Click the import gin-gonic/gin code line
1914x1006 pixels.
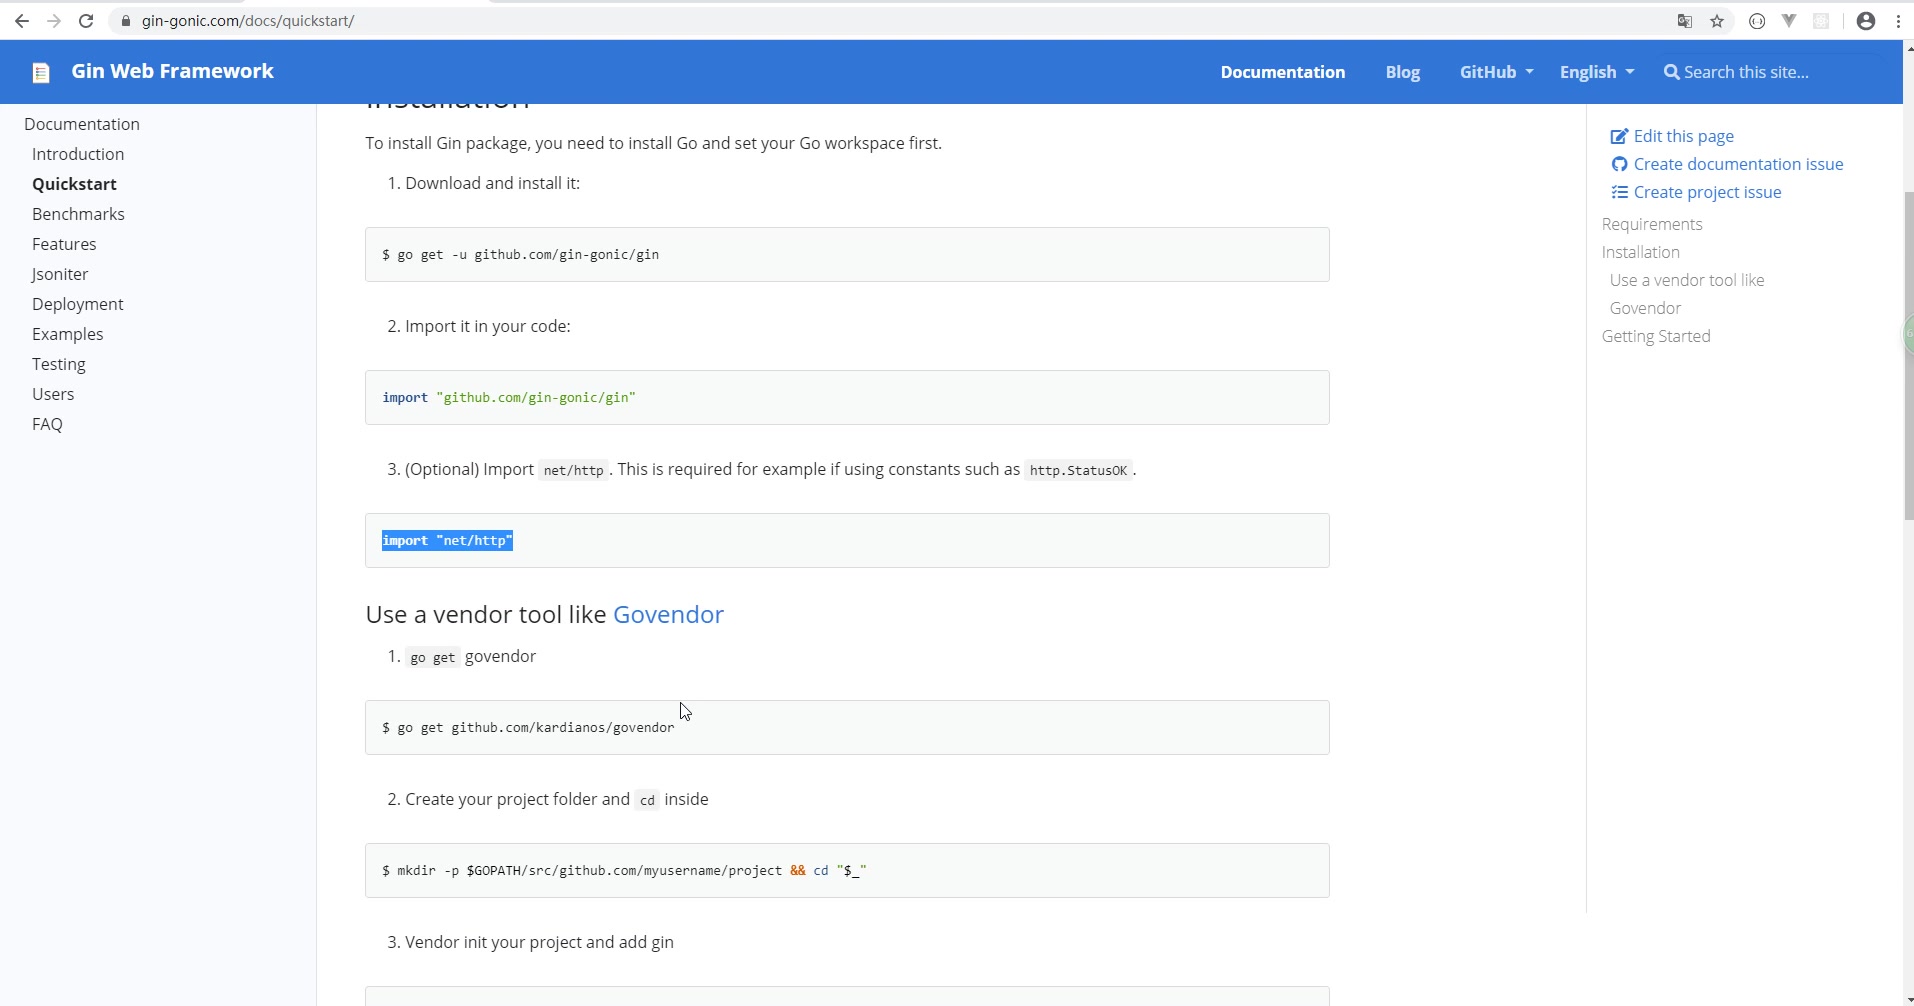click(509, 397)
